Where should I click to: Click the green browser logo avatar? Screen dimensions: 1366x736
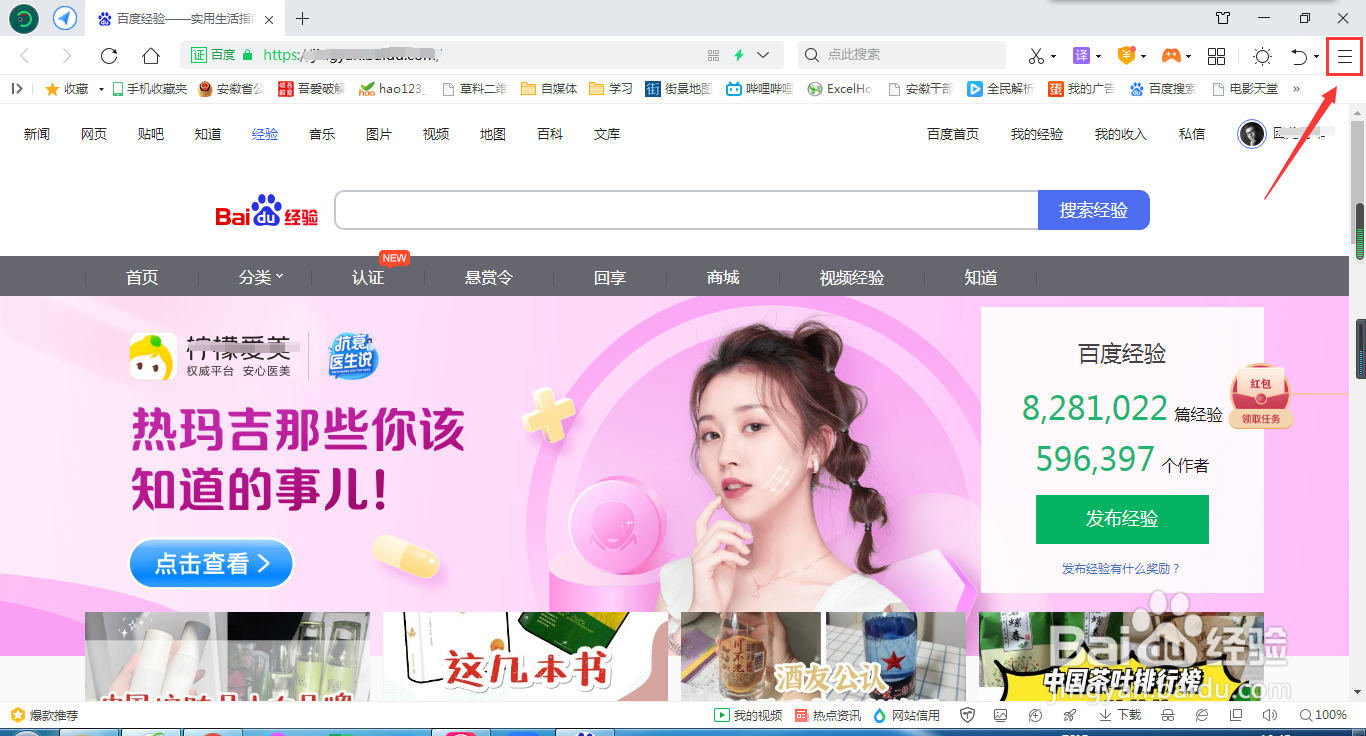tap(24, 18)
